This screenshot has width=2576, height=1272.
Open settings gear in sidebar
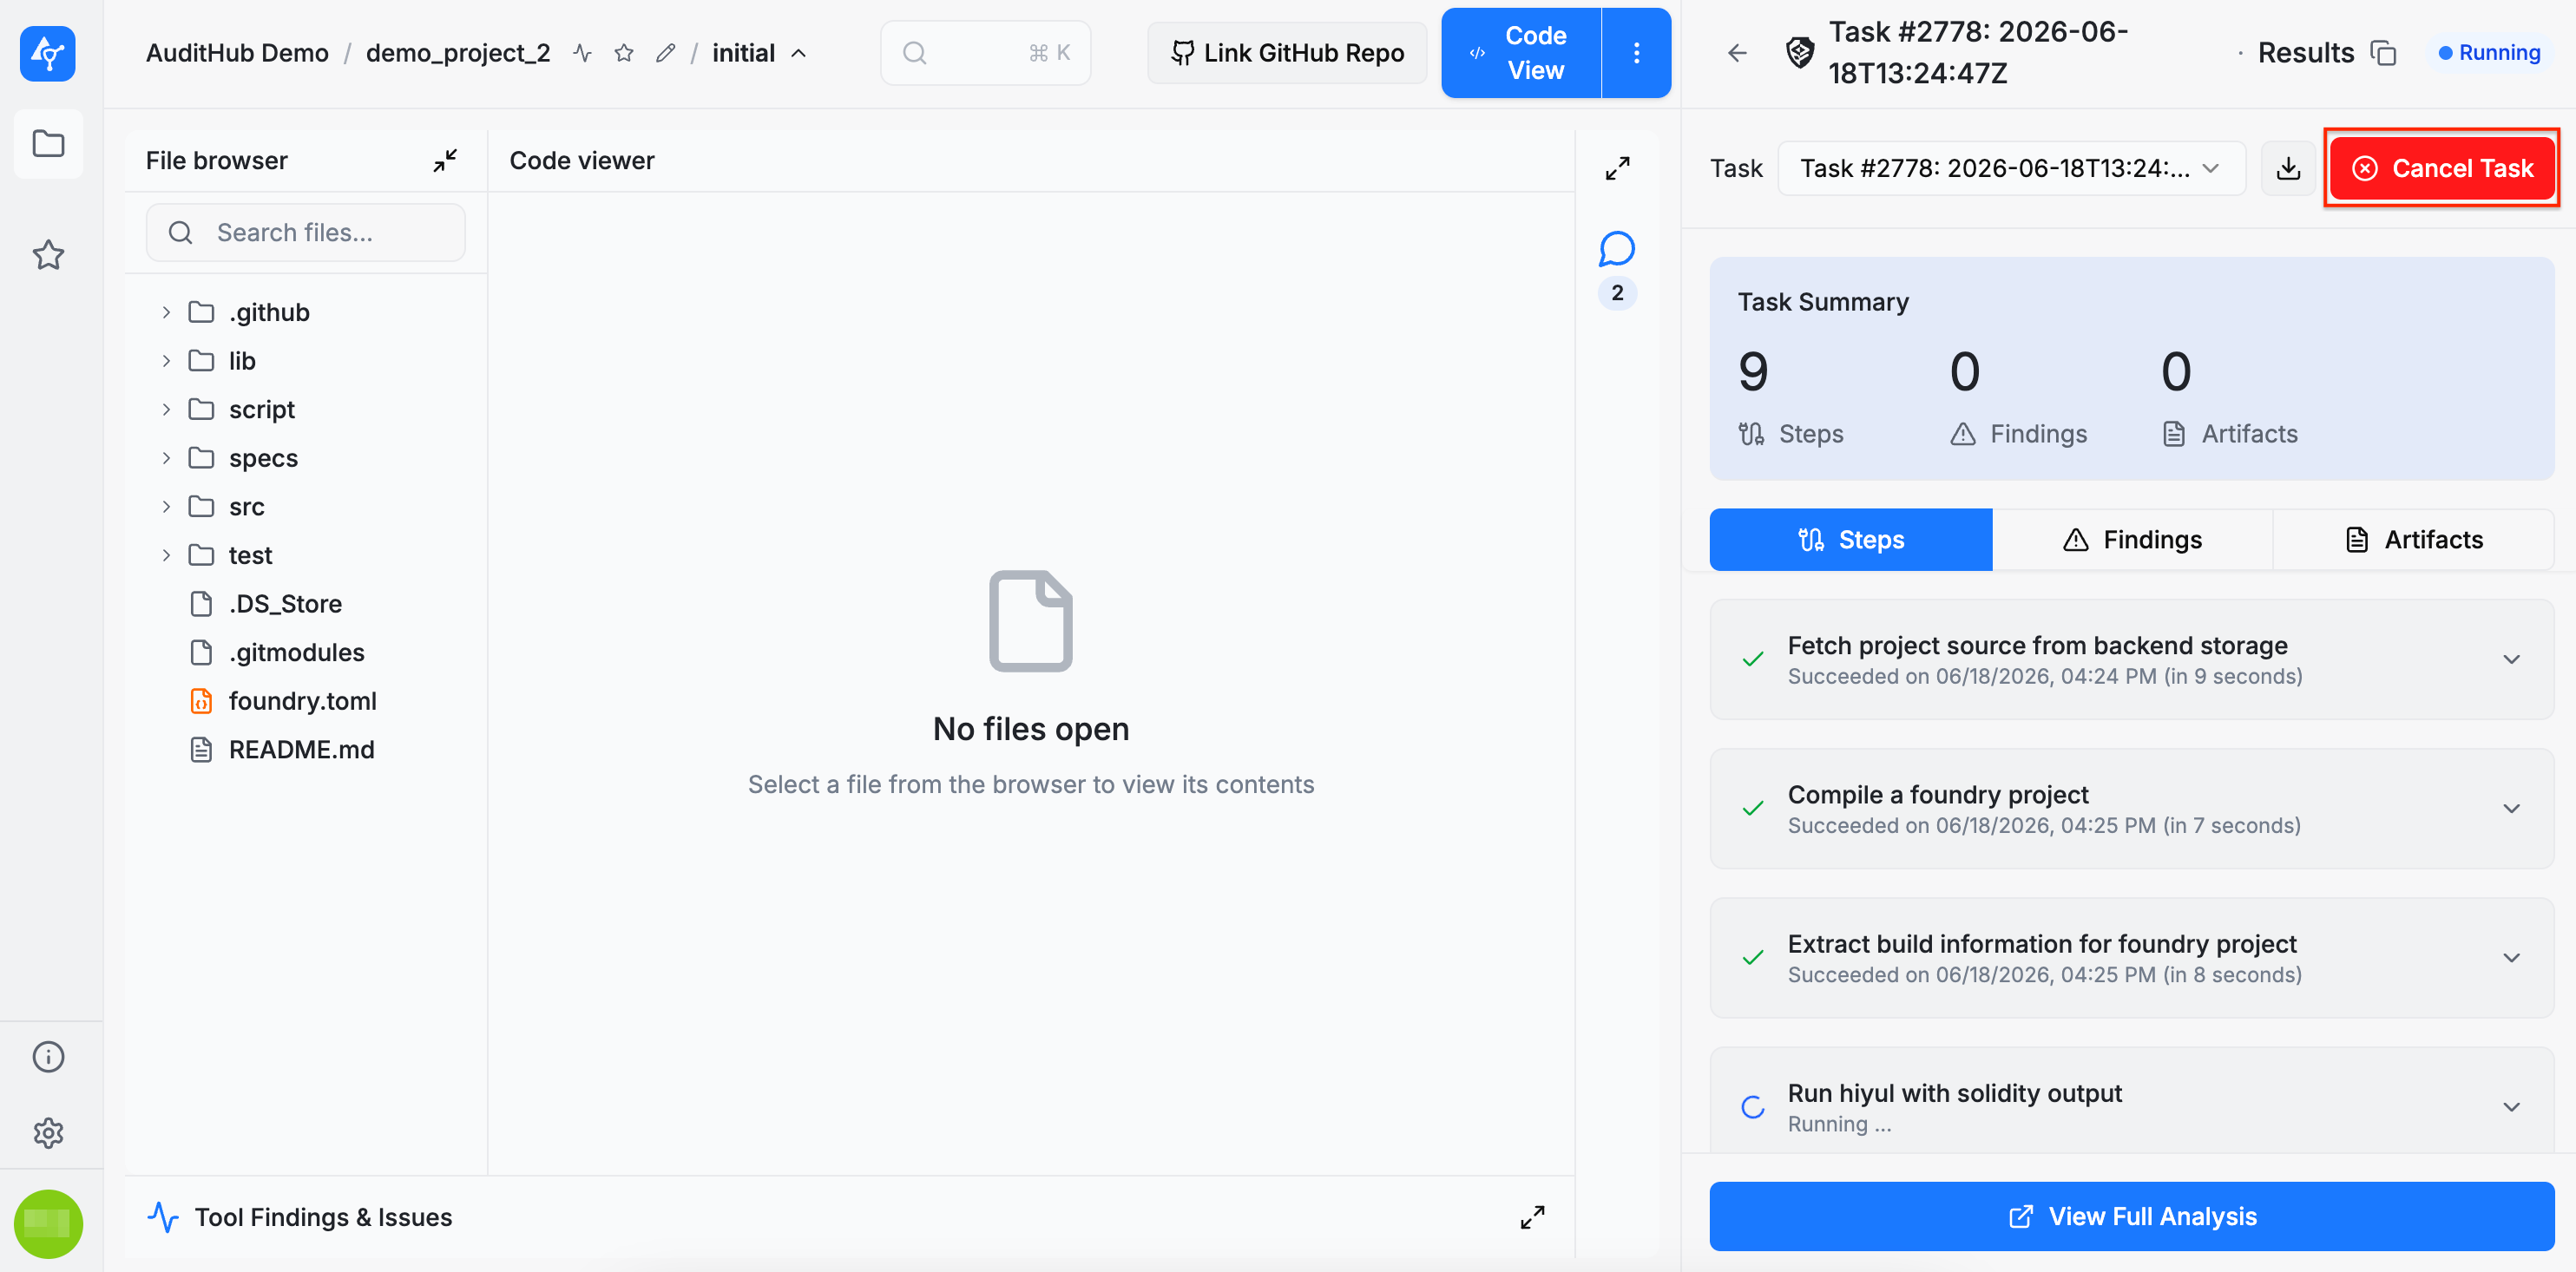pos(48,1133)
